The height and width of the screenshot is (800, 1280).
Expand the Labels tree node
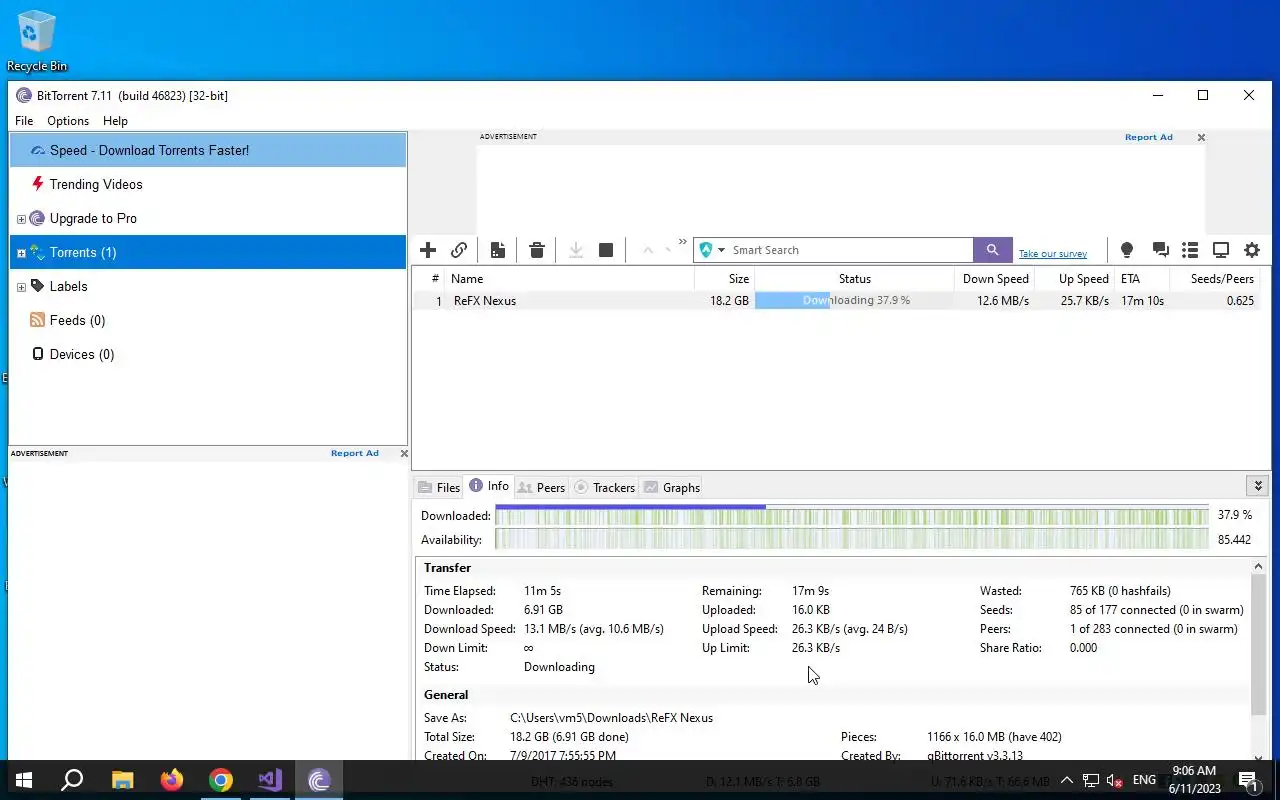(x=21, y=287)
